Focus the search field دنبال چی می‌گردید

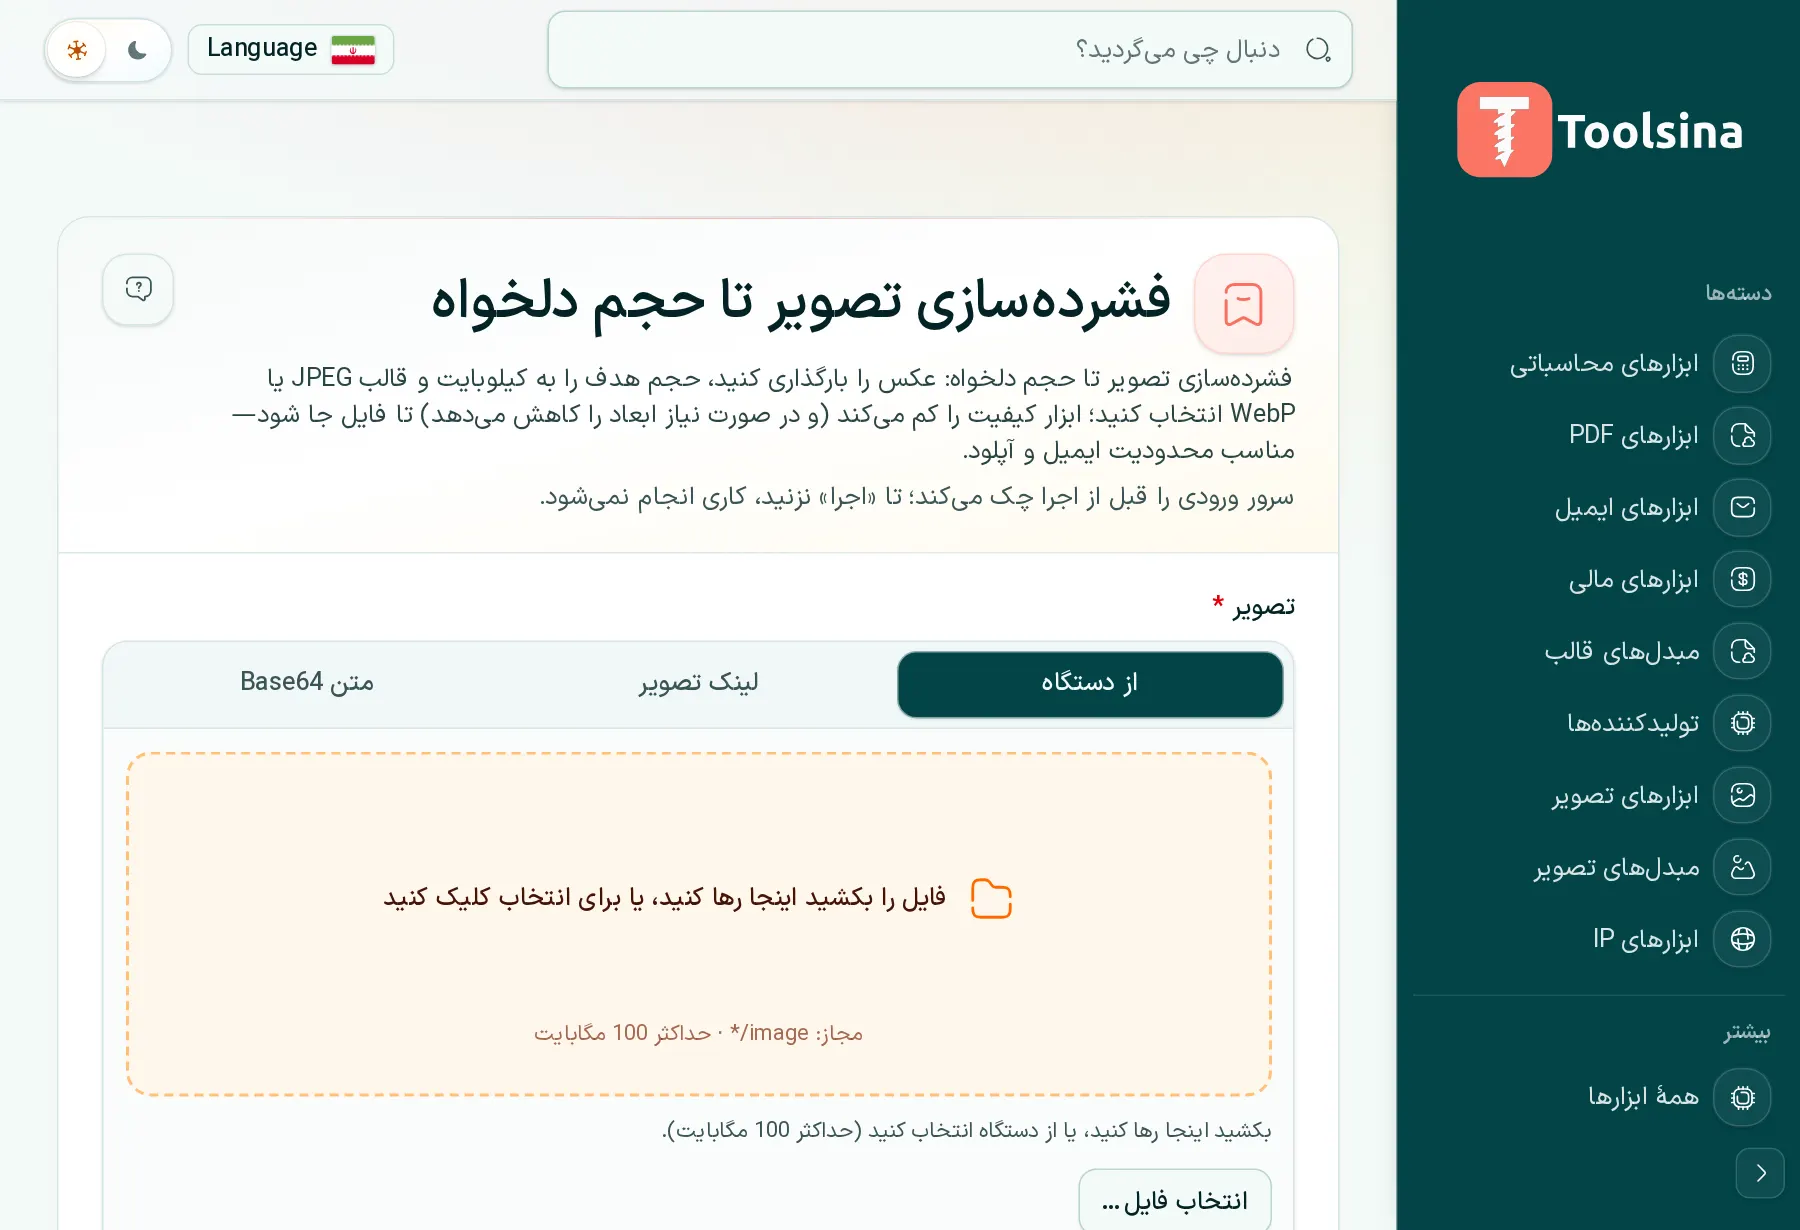tap(950, 50)
